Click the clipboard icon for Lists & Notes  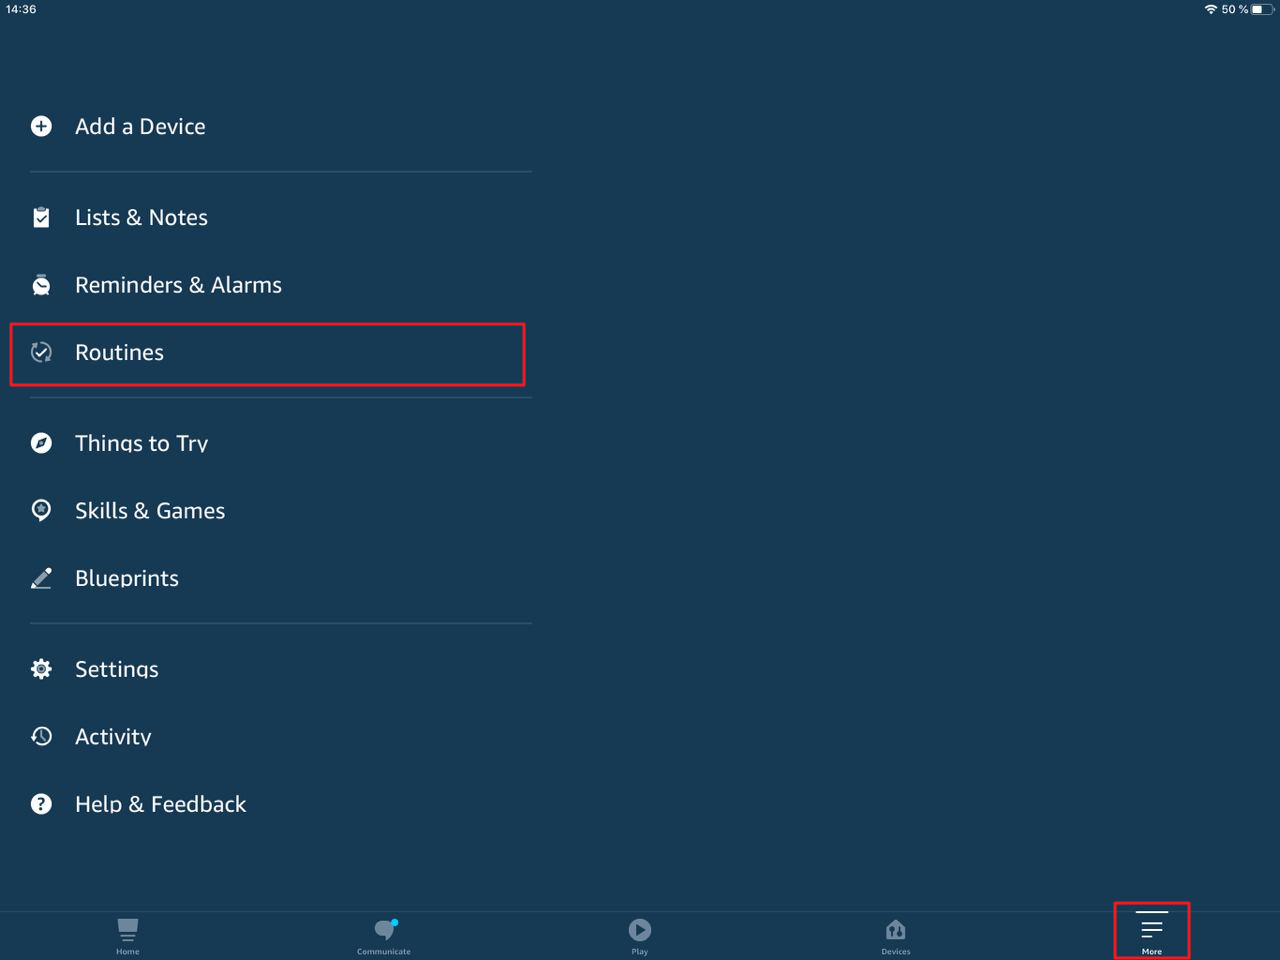click(41, 217)
